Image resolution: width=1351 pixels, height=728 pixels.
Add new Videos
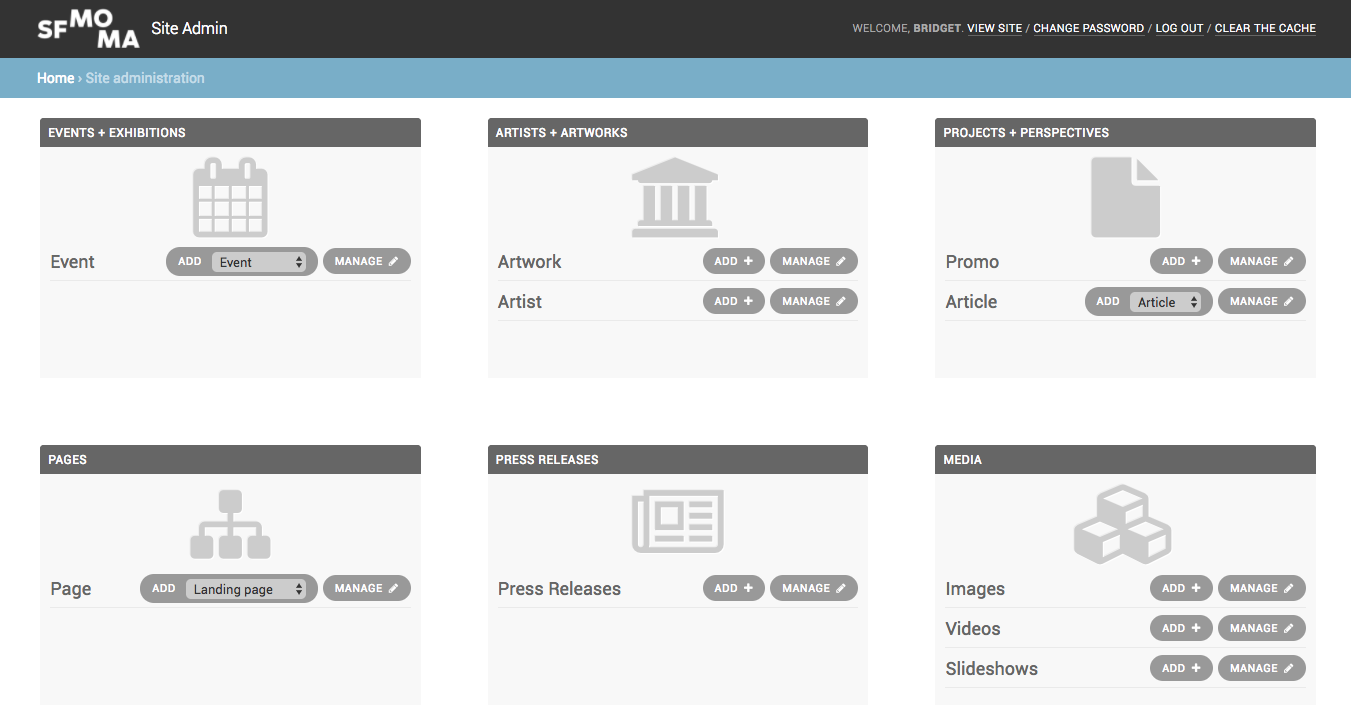1181,629
